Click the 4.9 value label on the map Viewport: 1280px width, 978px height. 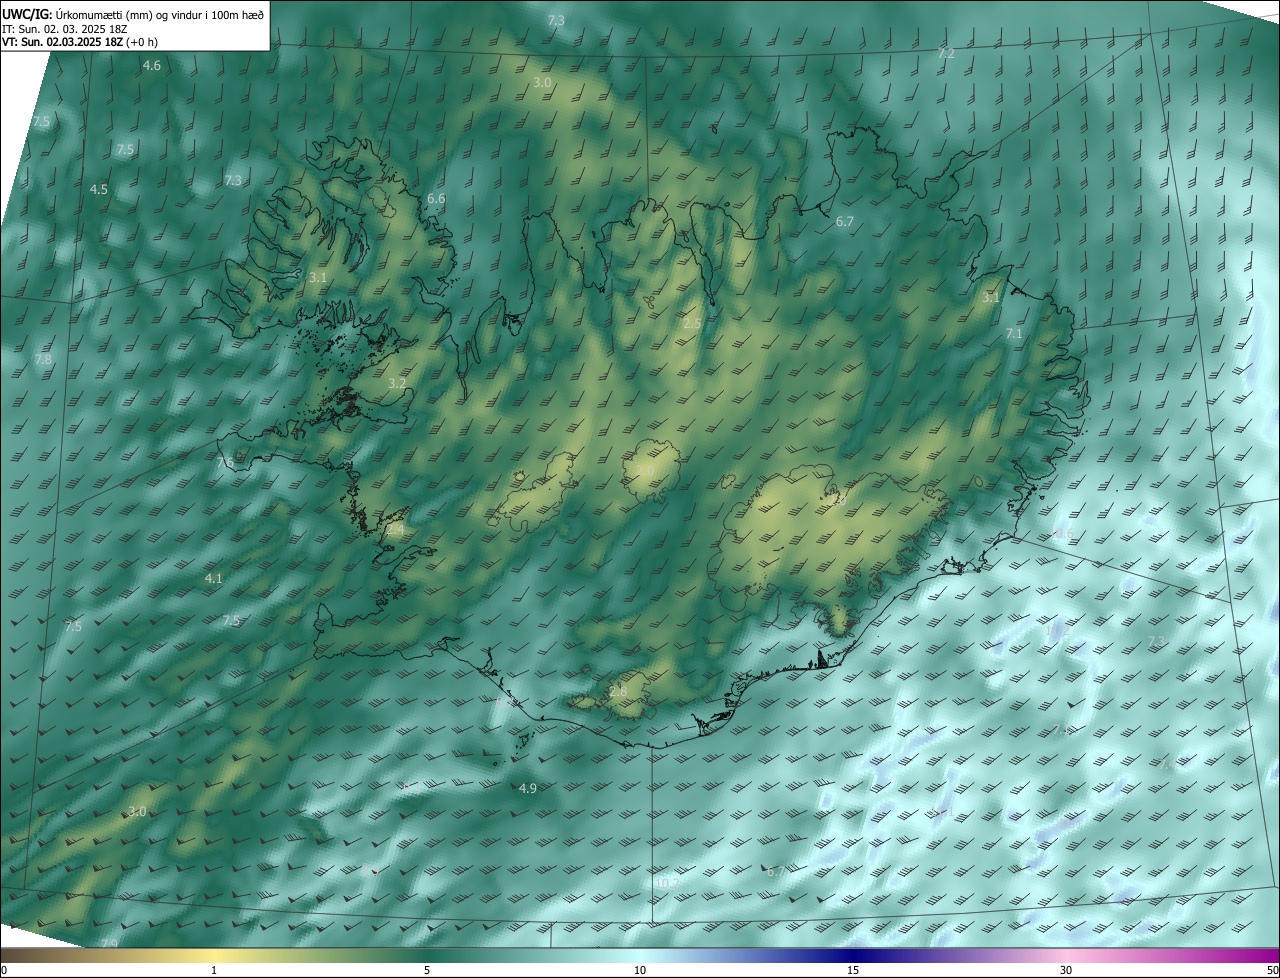click(528, 789)
